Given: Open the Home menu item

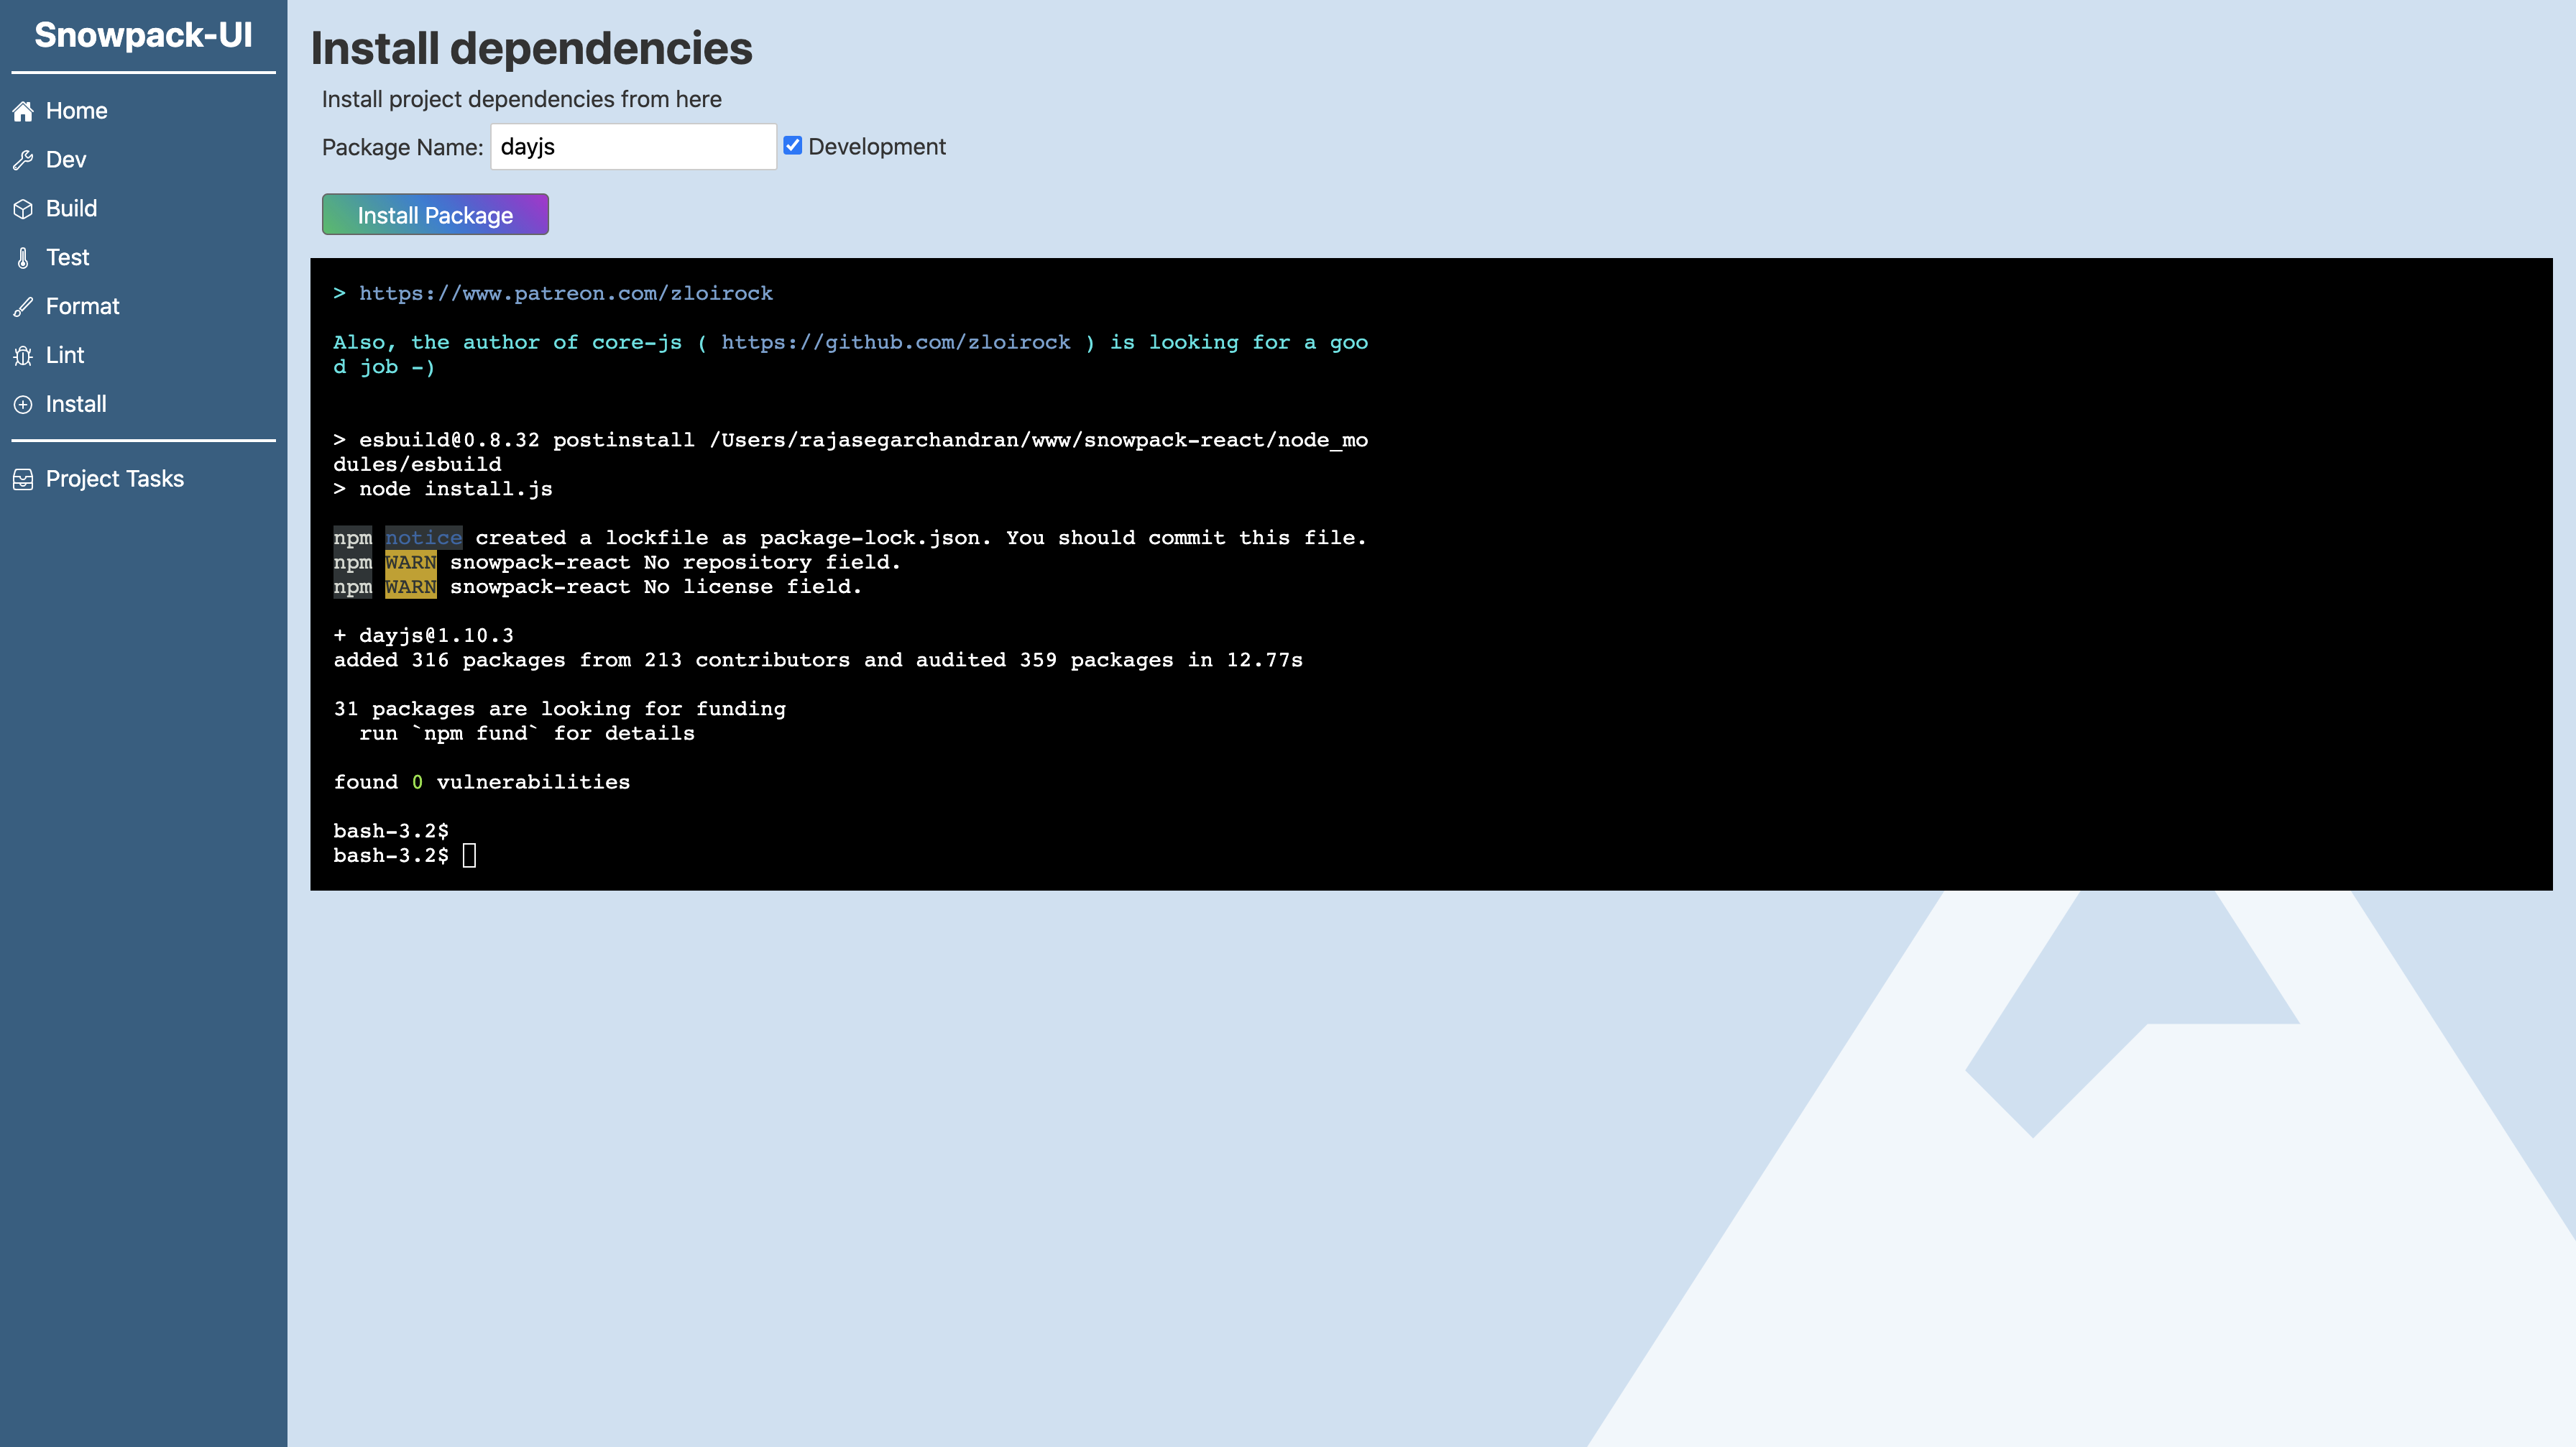Looking at the screenshot, I should point(76,111).
